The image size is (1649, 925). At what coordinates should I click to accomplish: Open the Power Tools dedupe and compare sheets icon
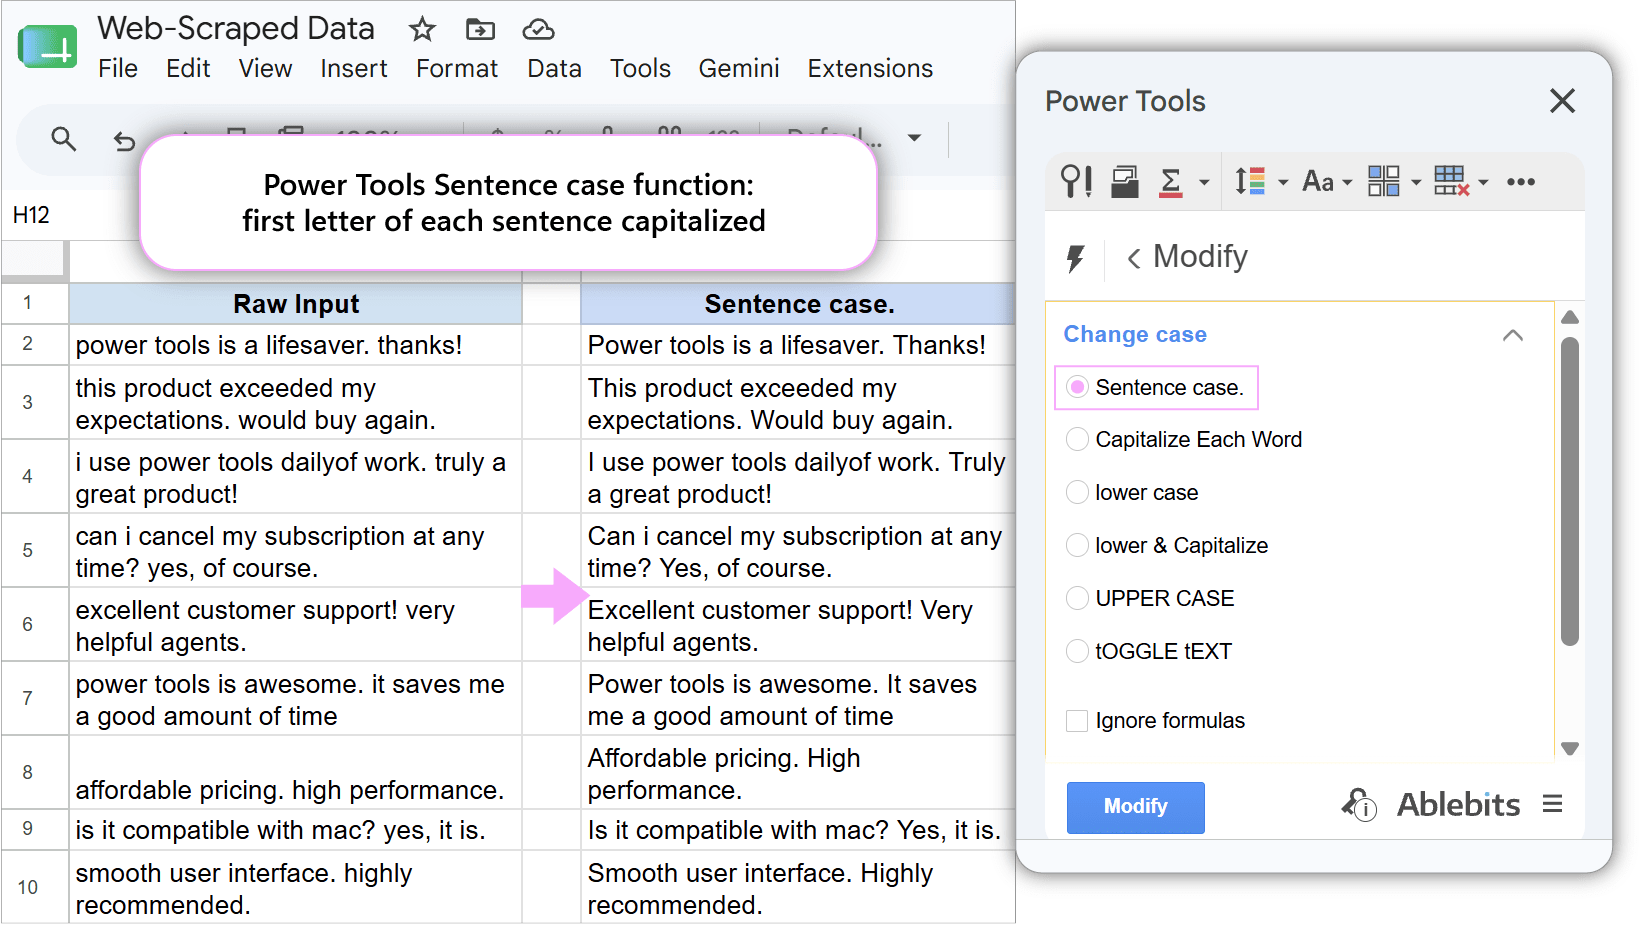click(x=1125, y=181)
